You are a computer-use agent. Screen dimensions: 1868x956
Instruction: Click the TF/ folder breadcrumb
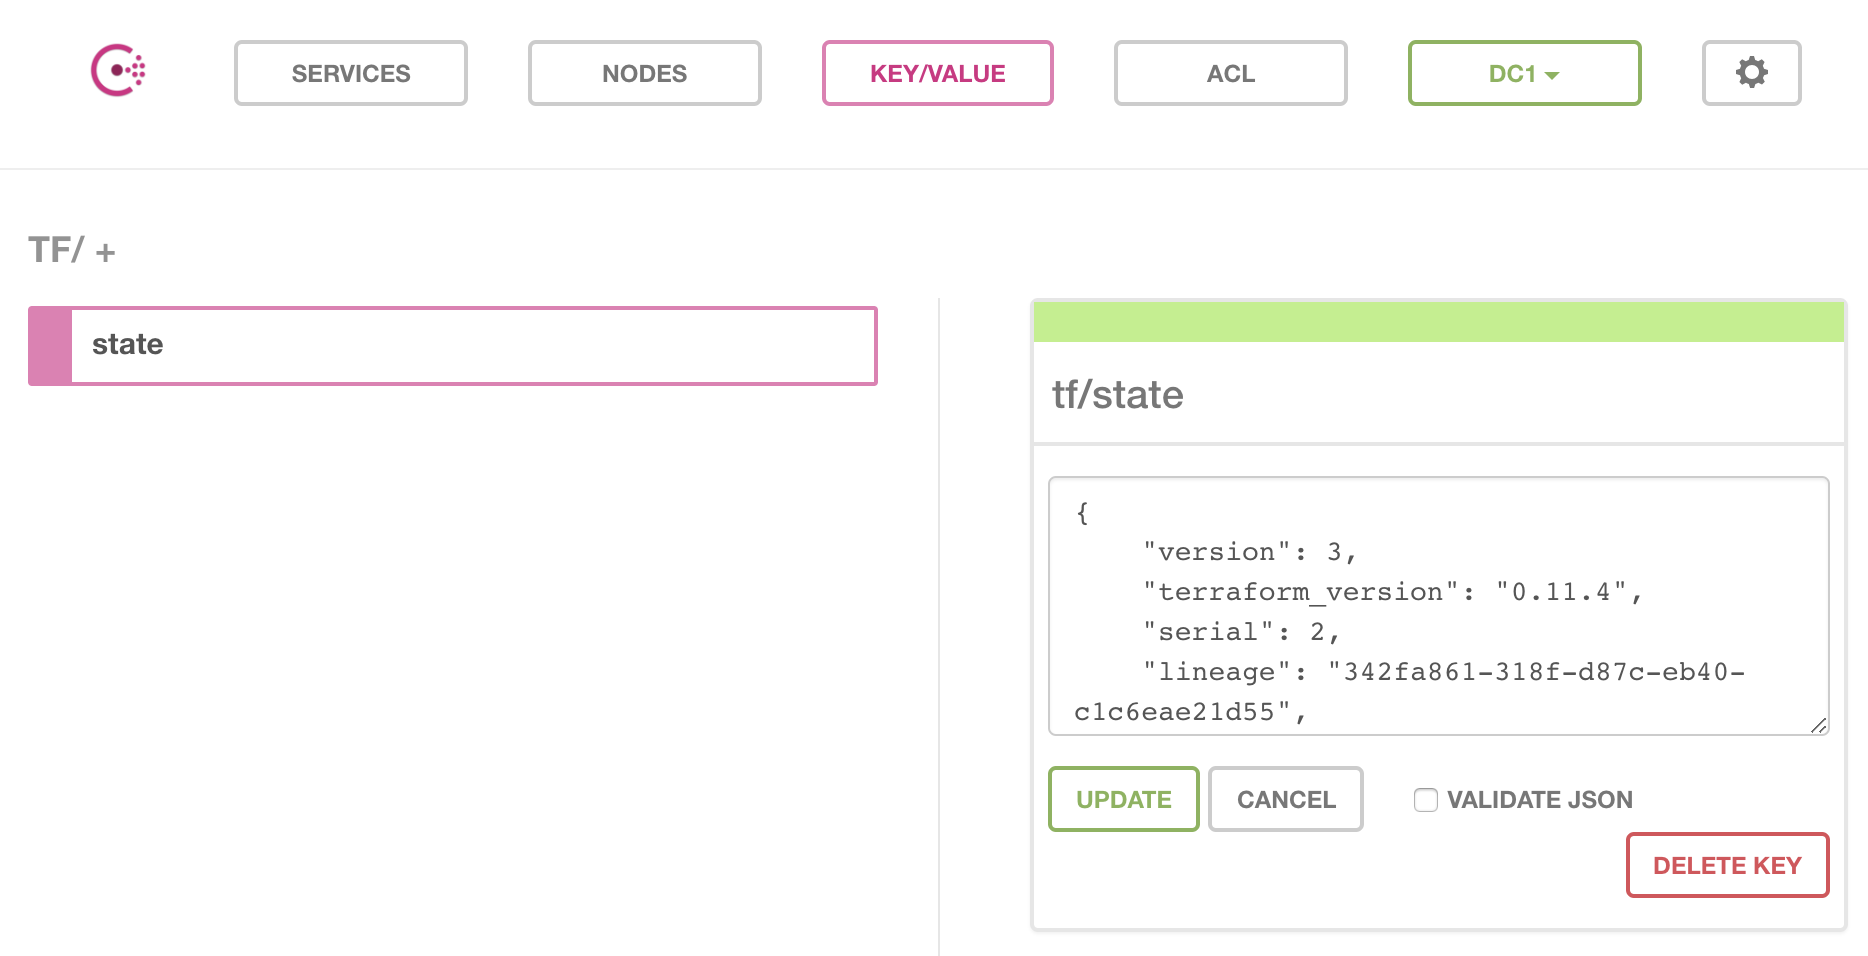click(x=55, y=250)
